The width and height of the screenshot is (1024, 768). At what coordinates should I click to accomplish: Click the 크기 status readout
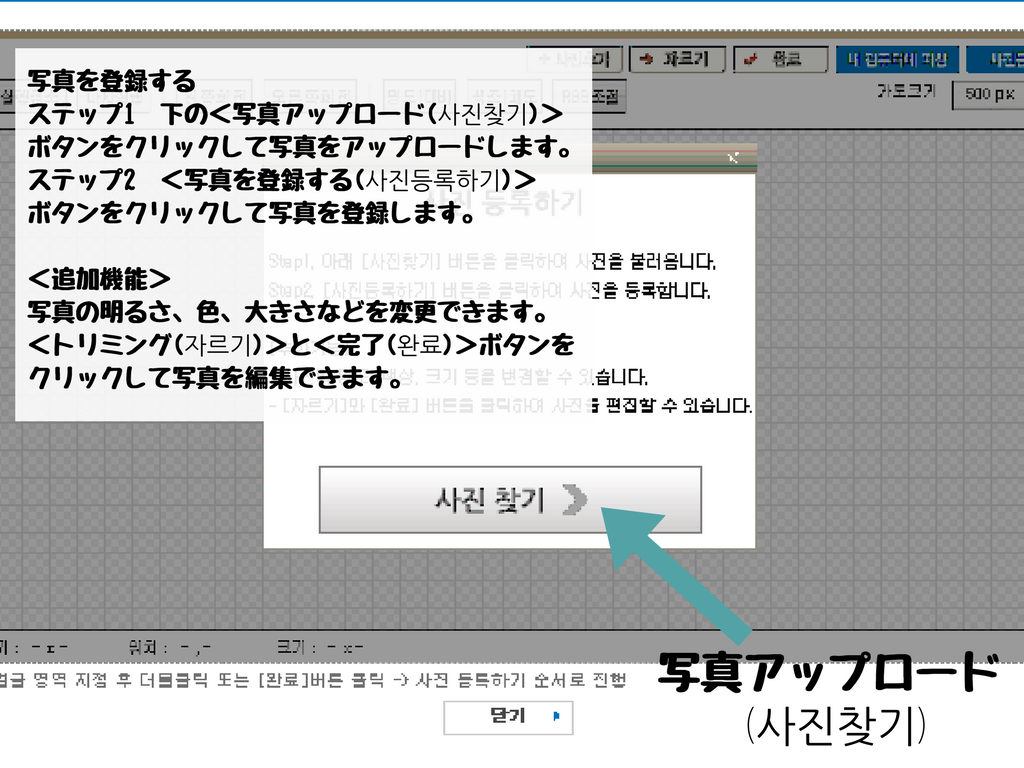[x=319, y=648]
